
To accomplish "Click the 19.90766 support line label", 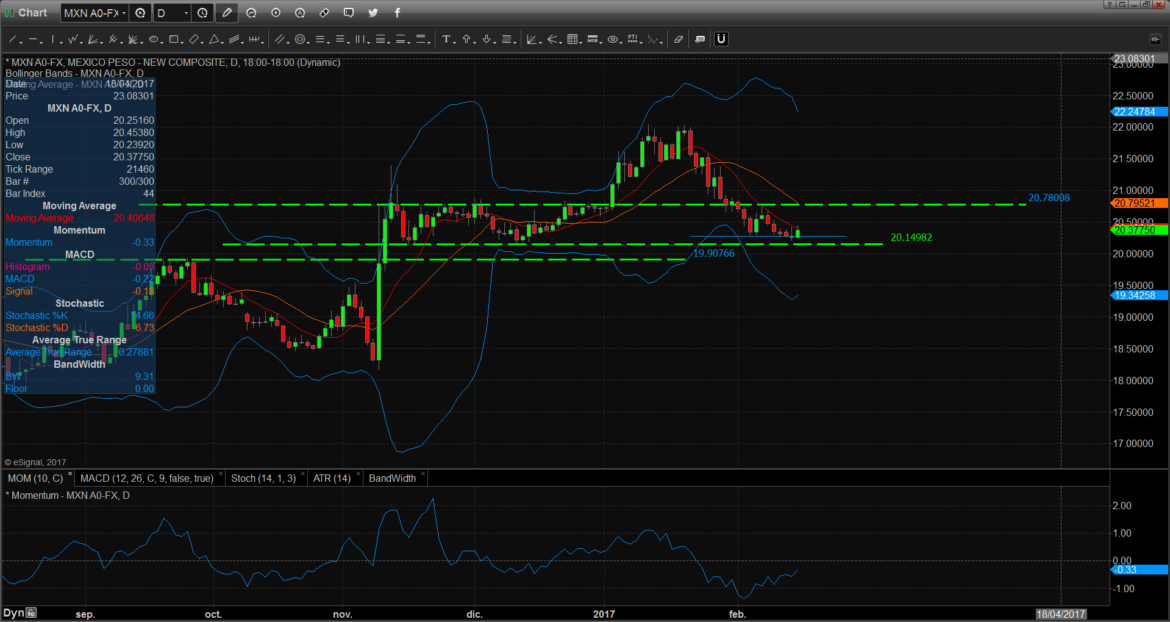I will pyautogui.click(x=714, y=254).
